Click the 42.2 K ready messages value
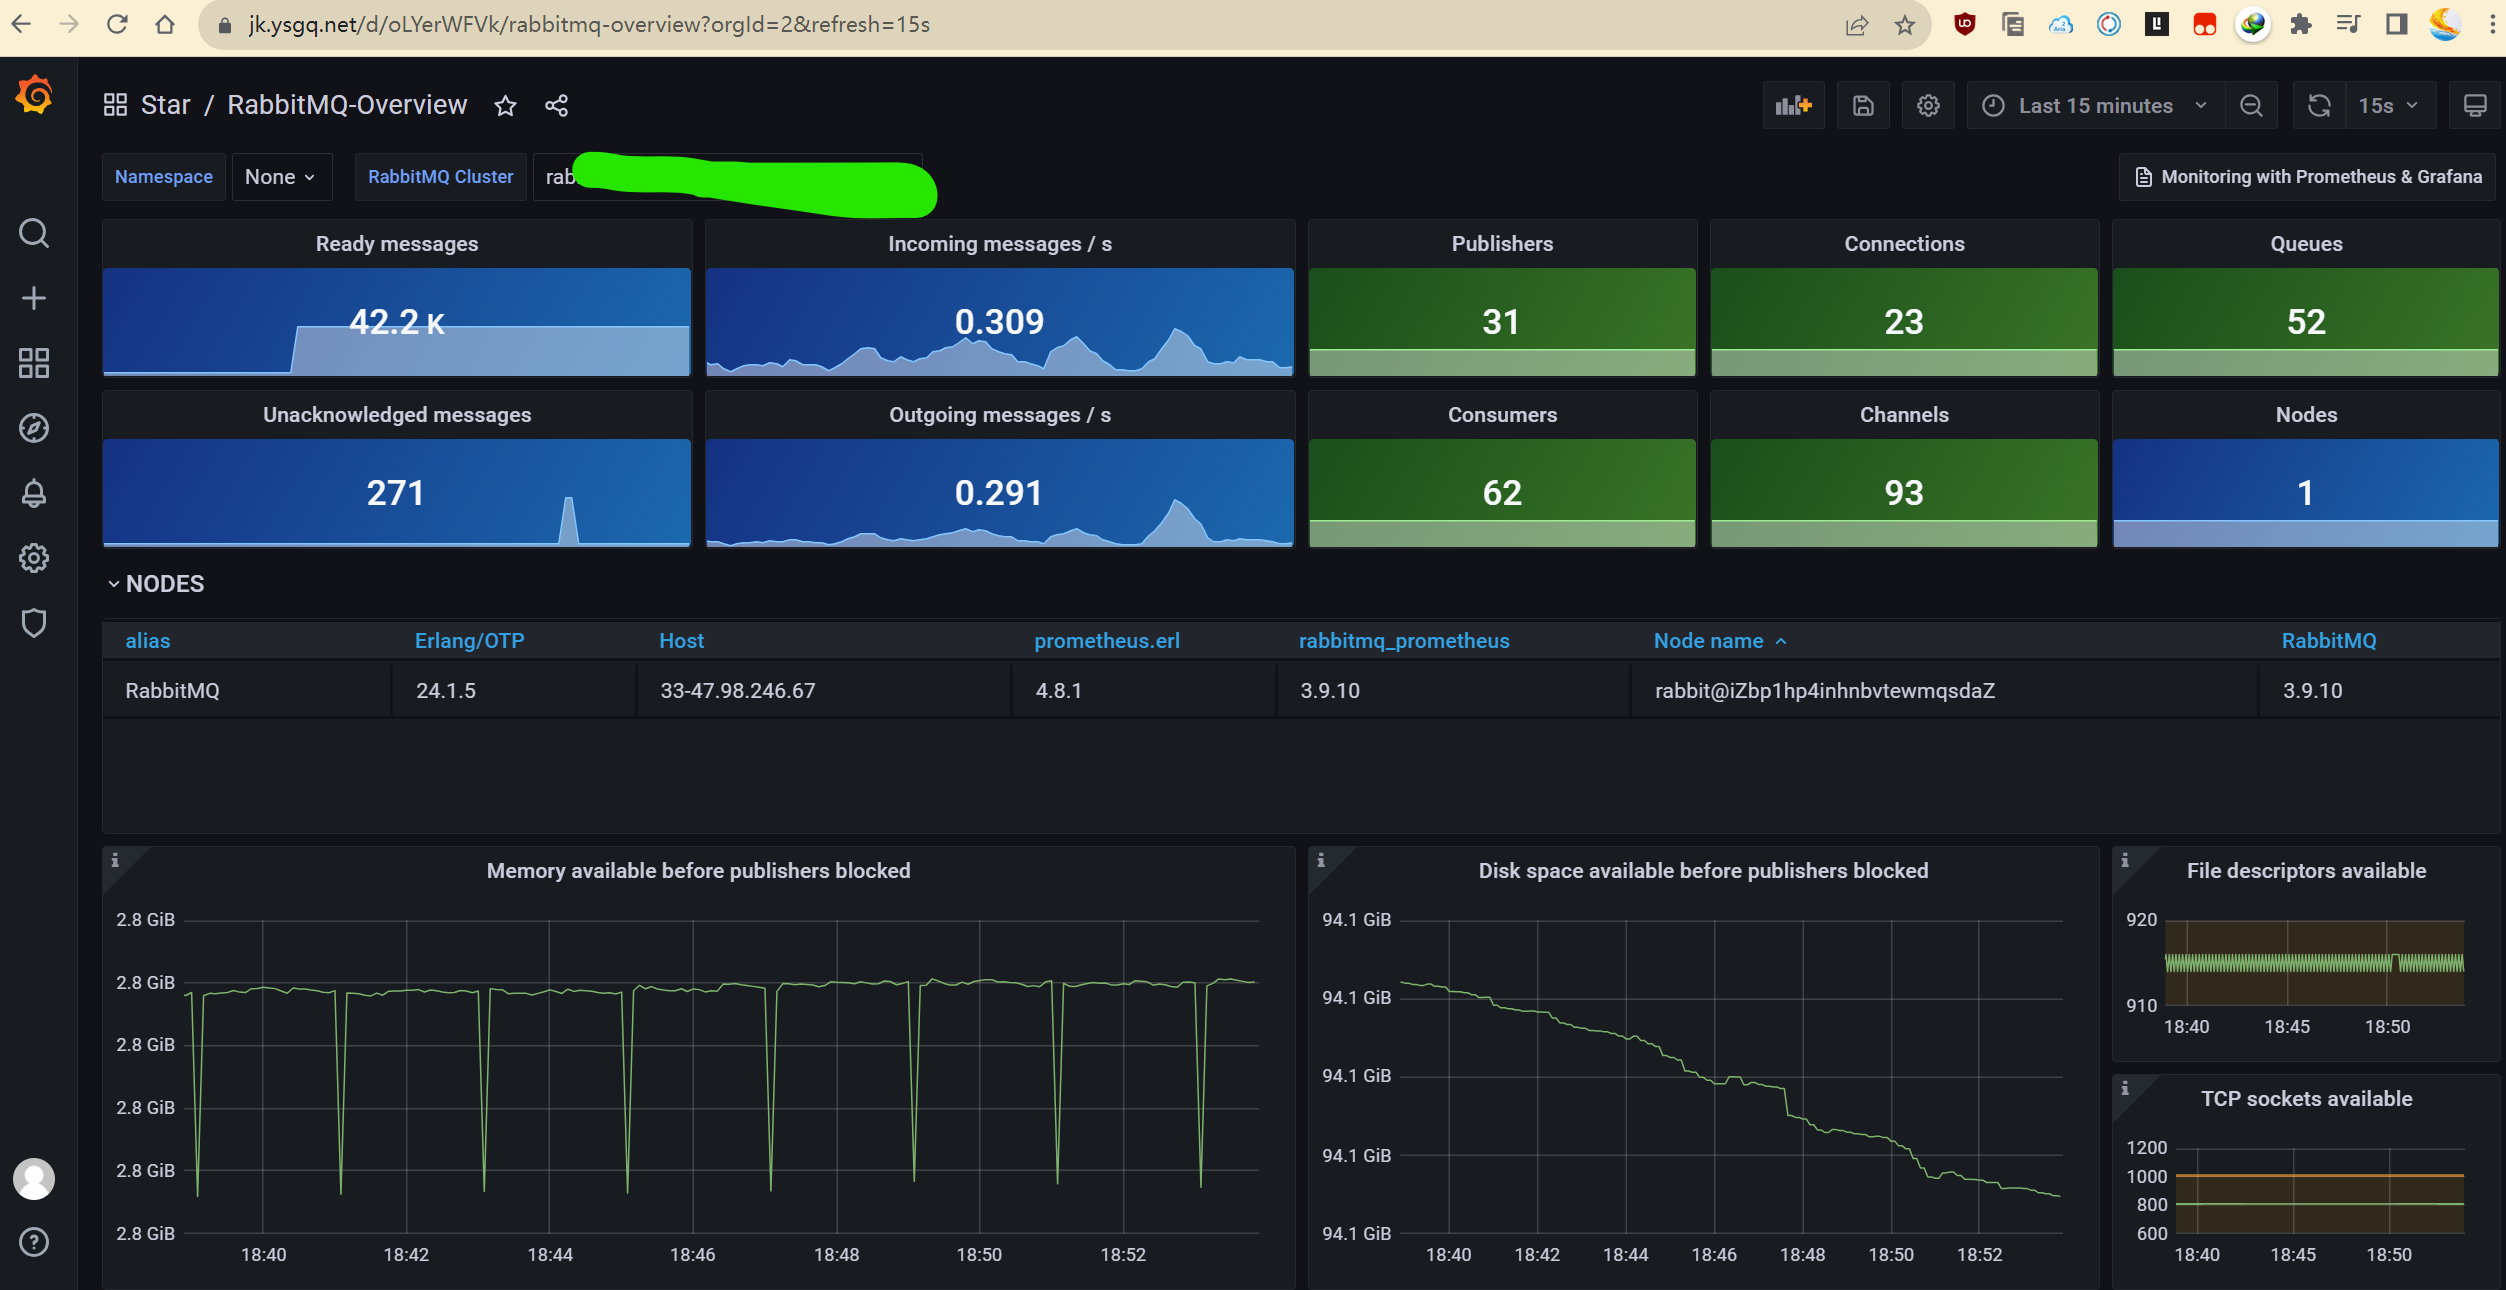 pyautogui.click(x=397, y=322)
